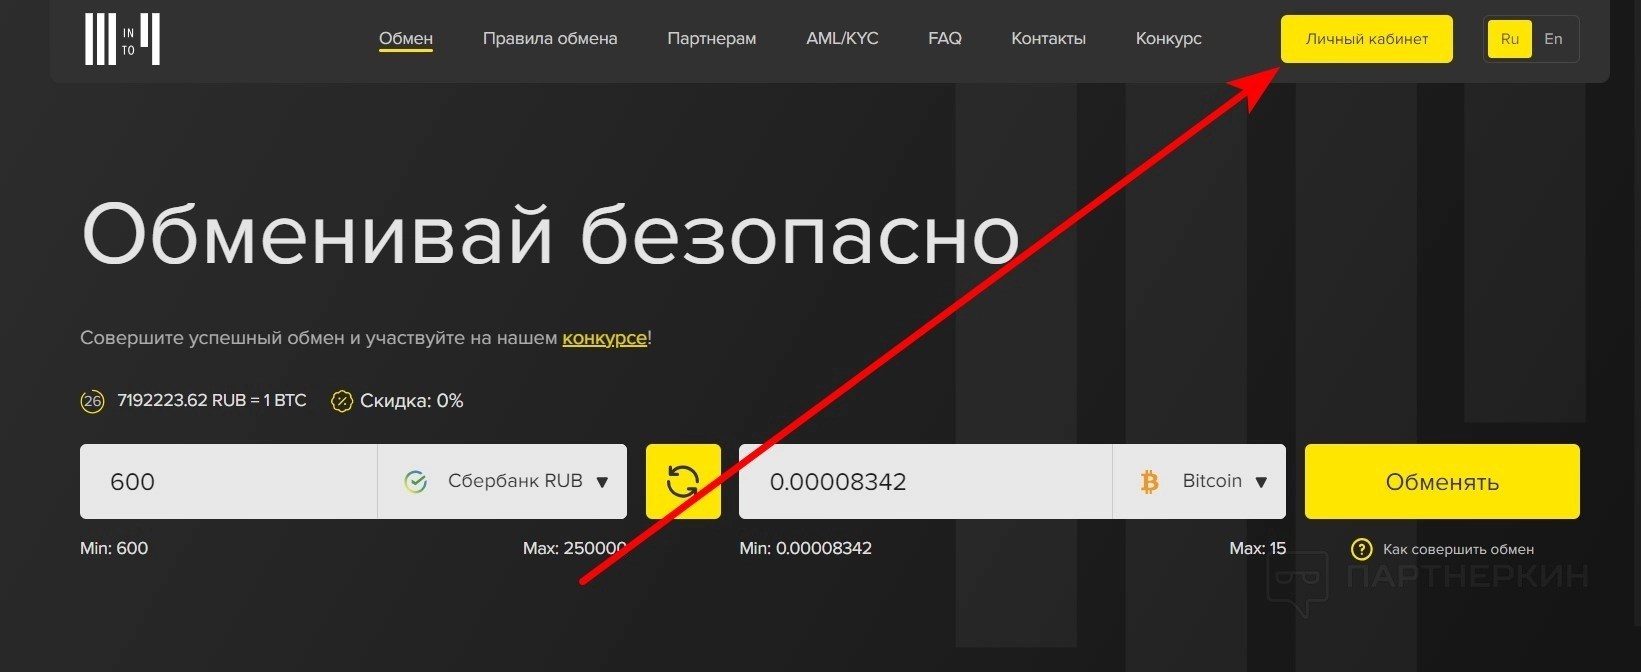Image resolution: width=1641 pixels, height=672 pixels.
Task: Open the FAQ page
Action: coord(945,39)
